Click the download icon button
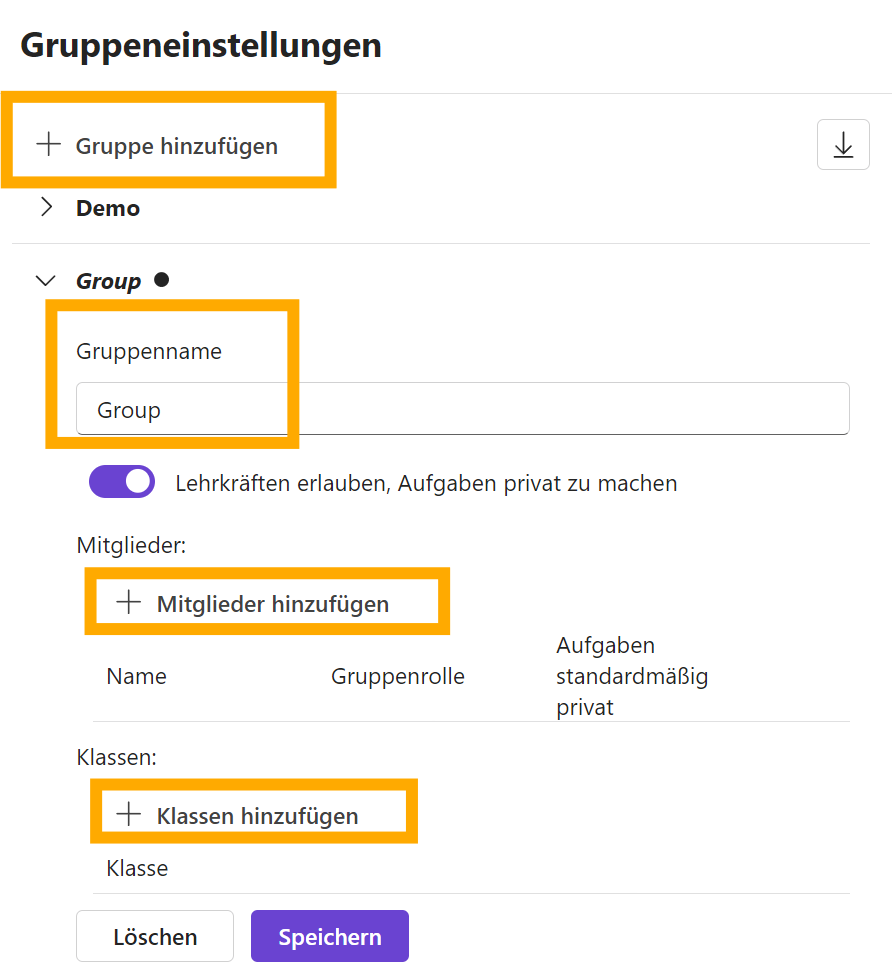The width and height of the screenshot is (892, 979). [843, 145]
